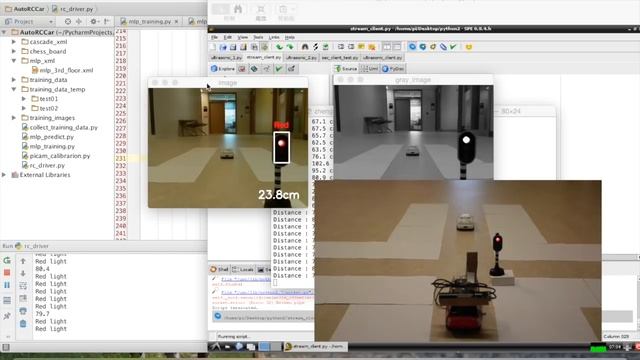This screenshot has width=640, height=360.
Task: Open Explore sidebar tab in SPE
Action: (x=222, y=69)
